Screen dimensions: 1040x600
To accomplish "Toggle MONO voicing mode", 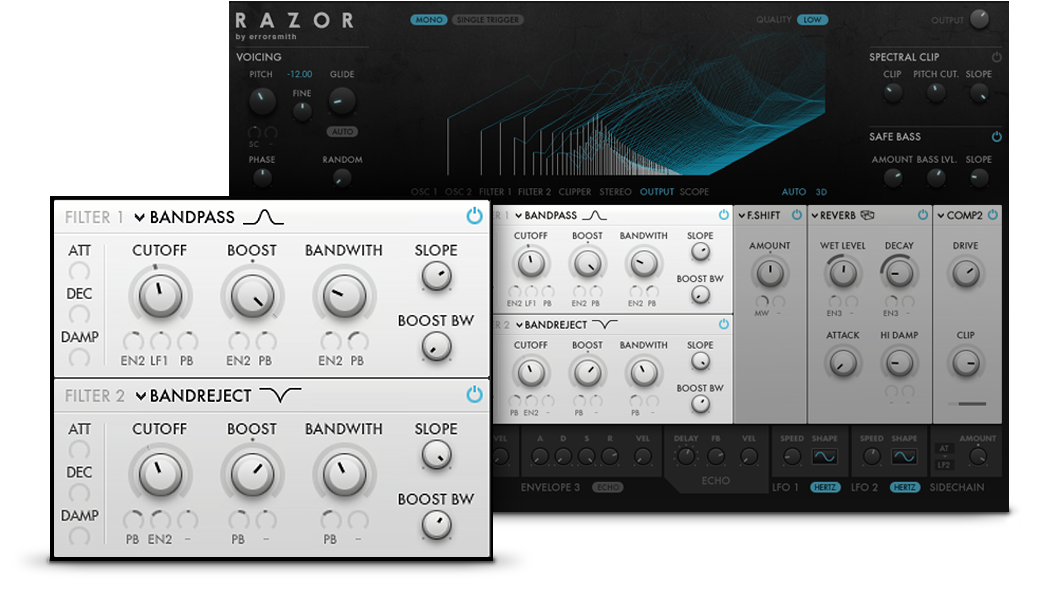I will 428,20.
